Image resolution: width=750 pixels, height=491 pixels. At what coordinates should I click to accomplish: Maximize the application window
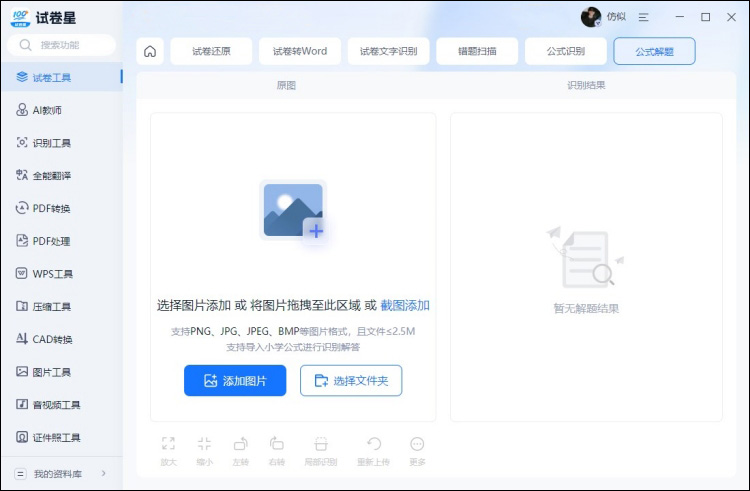coord(706,17)
